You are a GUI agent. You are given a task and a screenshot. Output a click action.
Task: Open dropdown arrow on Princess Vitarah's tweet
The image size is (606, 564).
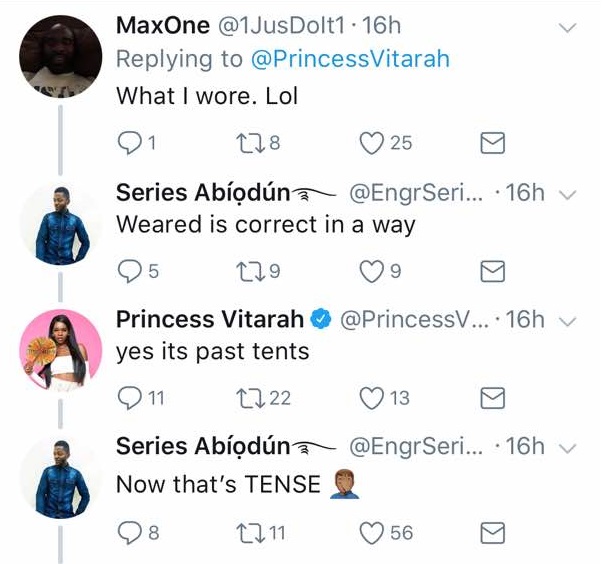(567, 321)
